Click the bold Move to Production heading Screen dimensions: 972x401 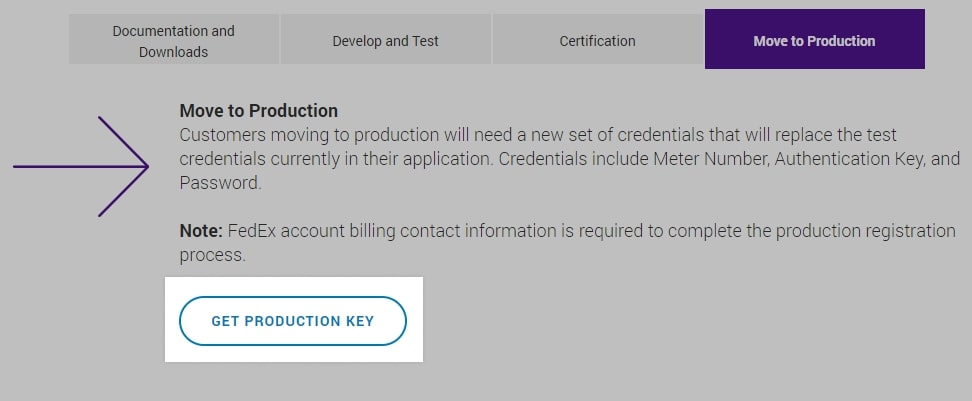pyautogui.click(x=258, y=111)
